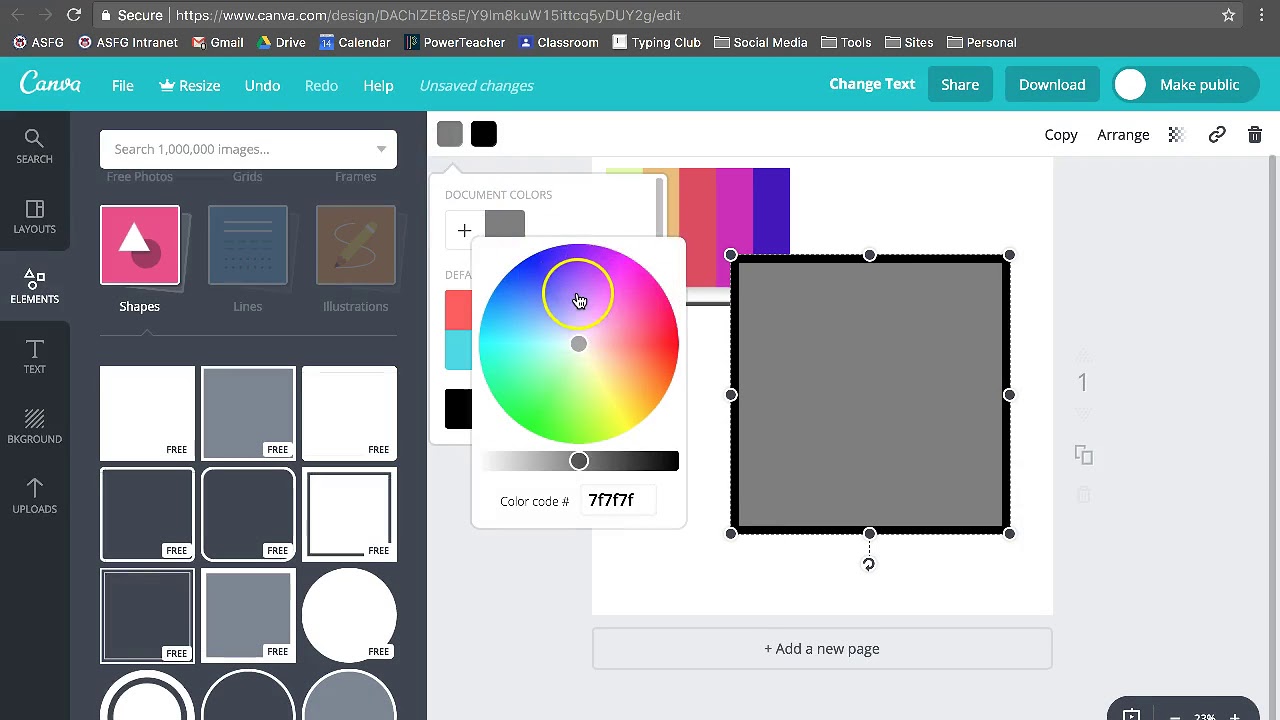Image resolution: width=1280 pixels, height=720 pixels.
Task: Open the Resize menu
Action: 190,85
